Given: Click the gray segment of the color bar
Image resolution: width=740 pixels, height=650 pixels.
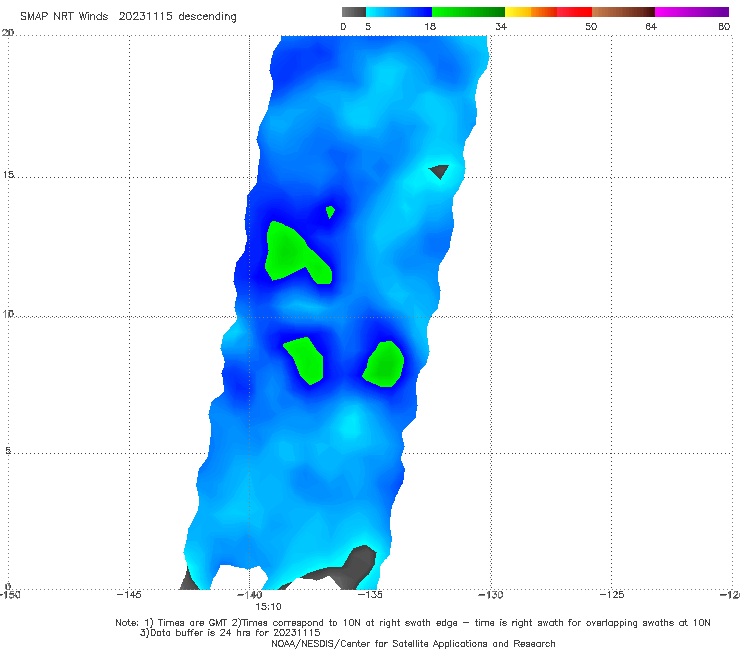Looking at the screenshot, I should 354,12.
